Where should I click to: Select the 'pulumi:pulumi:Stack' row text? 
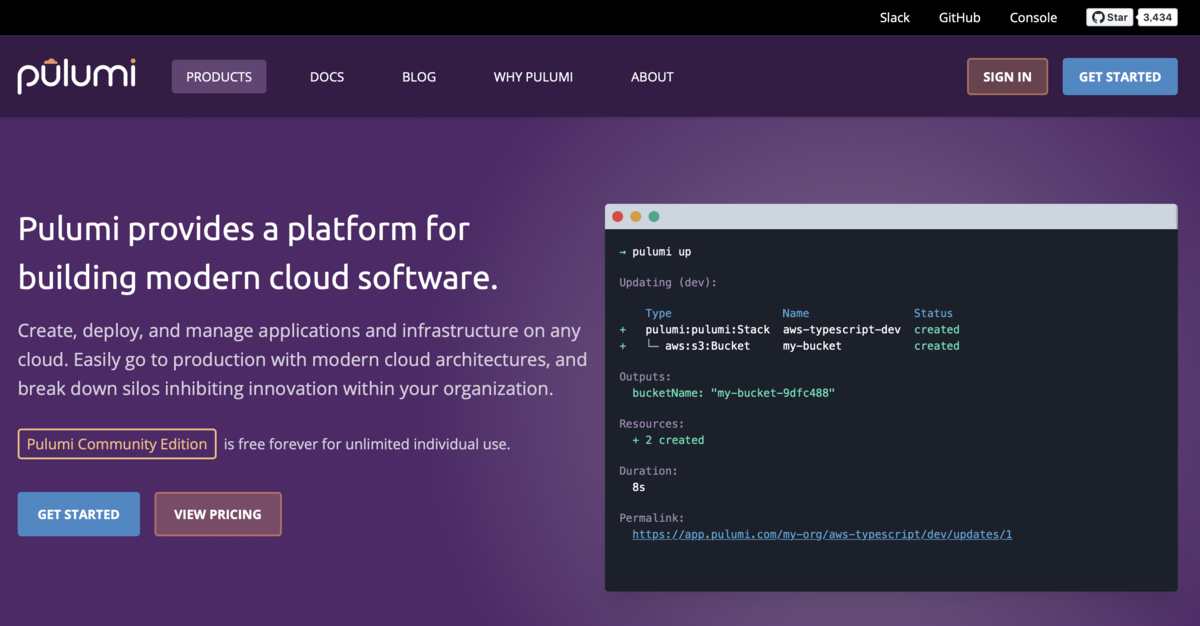[708, 329]
